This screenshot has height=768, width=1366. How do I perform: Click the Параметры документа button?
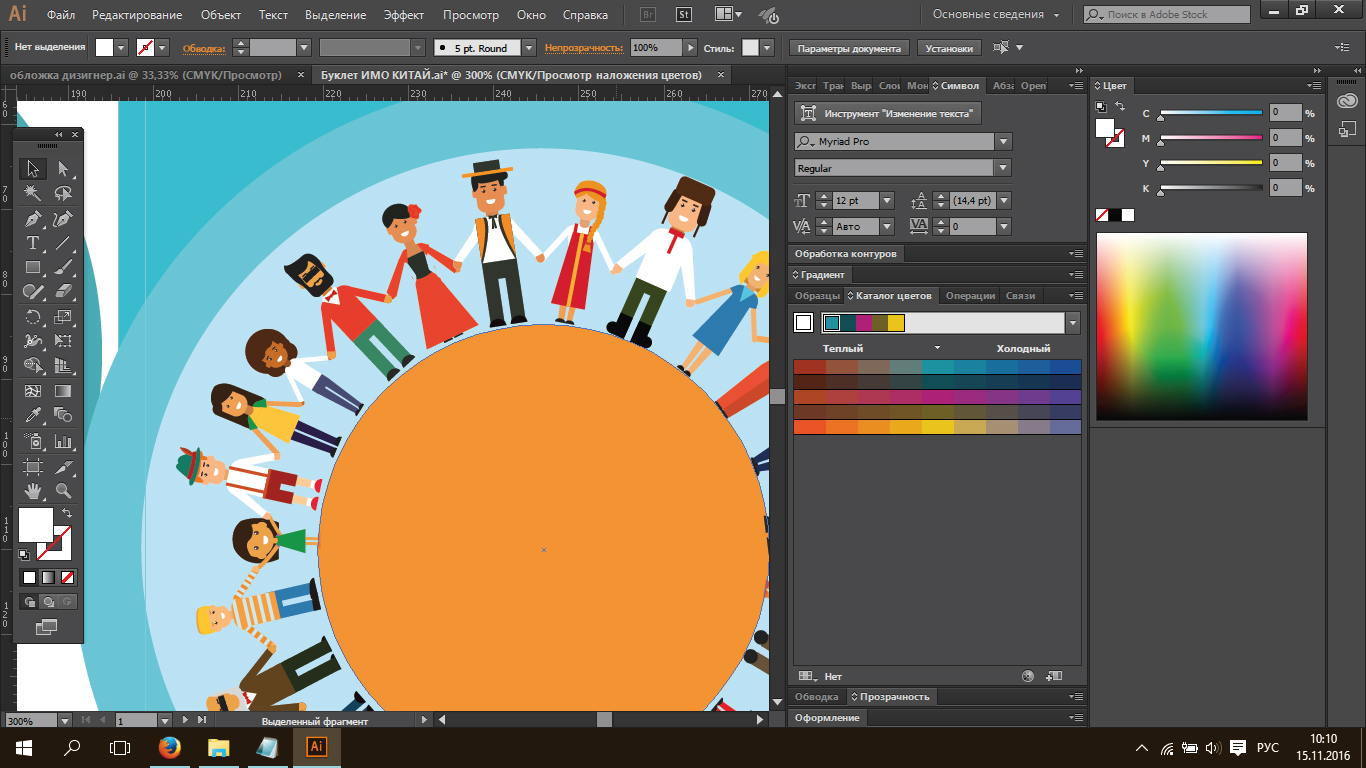[849, 48]
